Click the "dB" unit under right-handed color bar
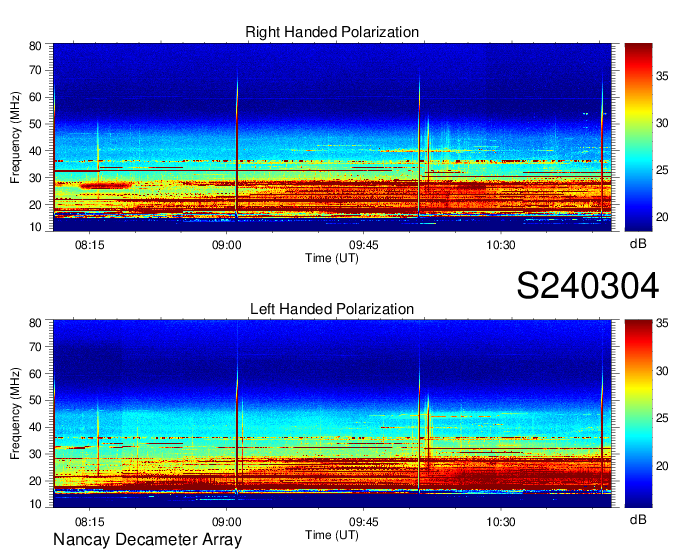The height and width of the screenshot is (552, 680). coord(638,244)
